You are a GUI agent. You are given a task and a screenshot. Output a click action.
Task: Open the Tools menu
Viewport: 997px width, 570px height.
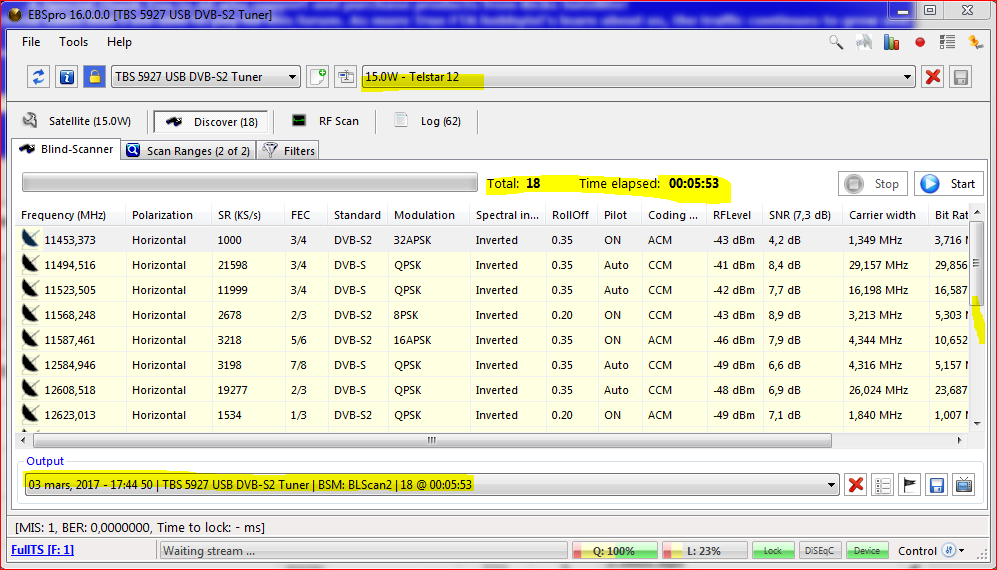point(73,42)
